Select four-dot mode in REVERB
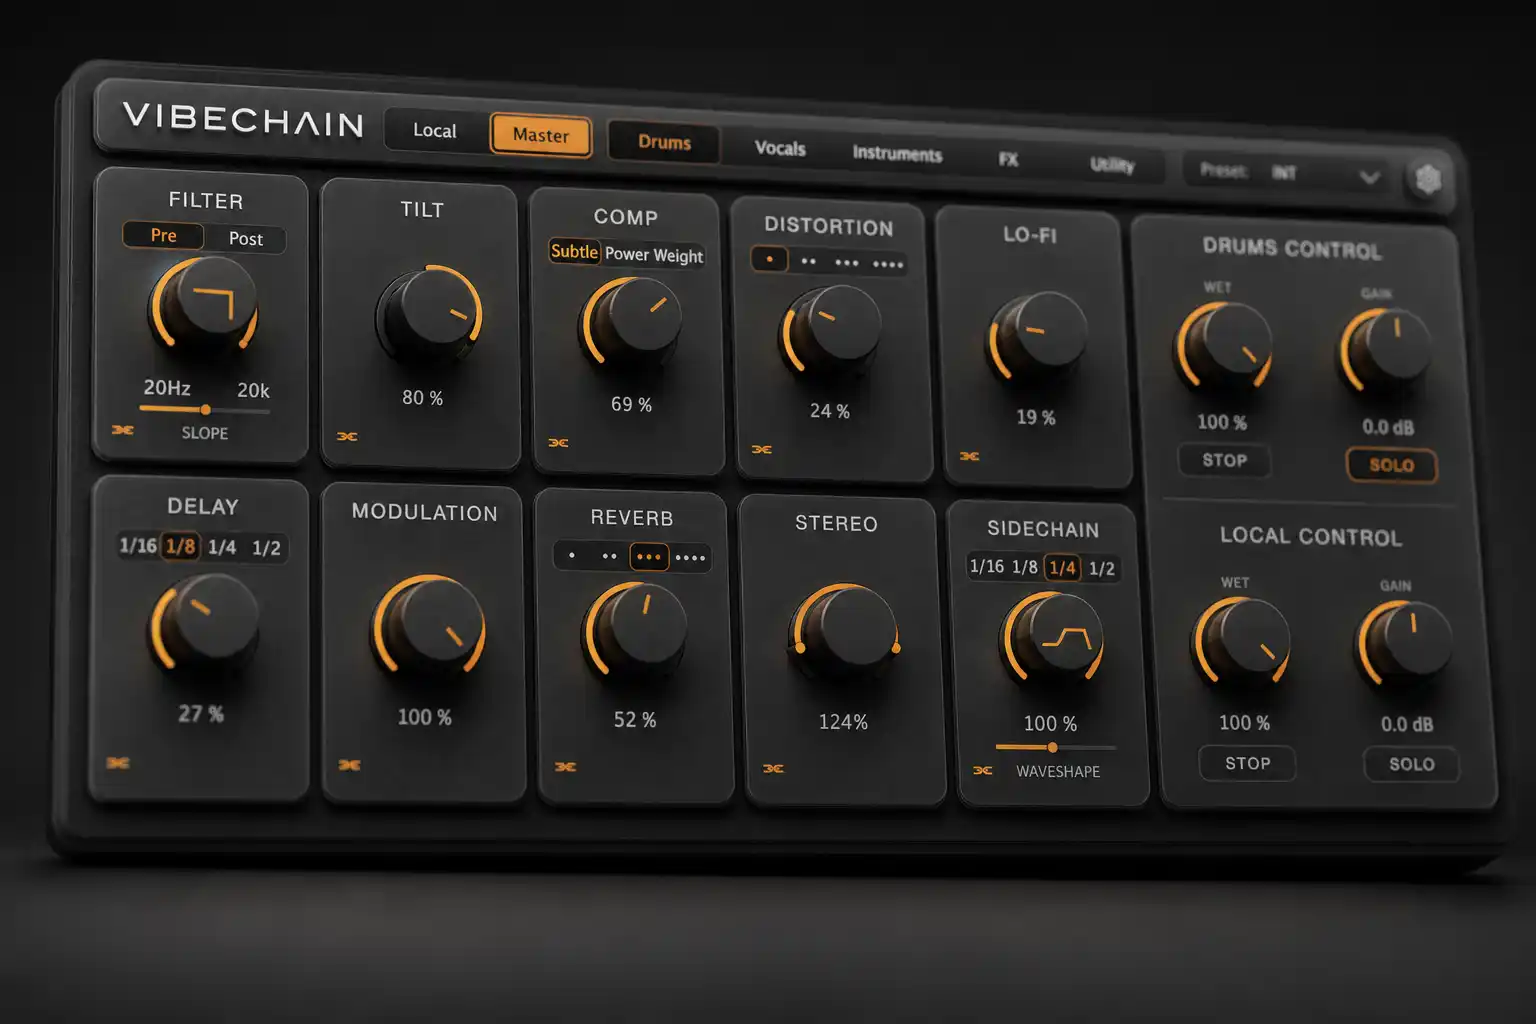The width and height of the screenshot is (1536, 1024). 690,558
